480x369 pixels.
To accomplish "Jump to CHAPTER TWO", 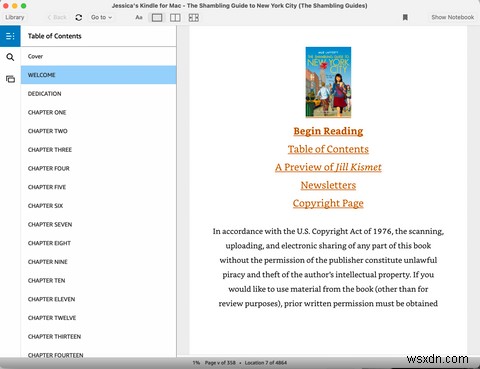I will (98, 131).
